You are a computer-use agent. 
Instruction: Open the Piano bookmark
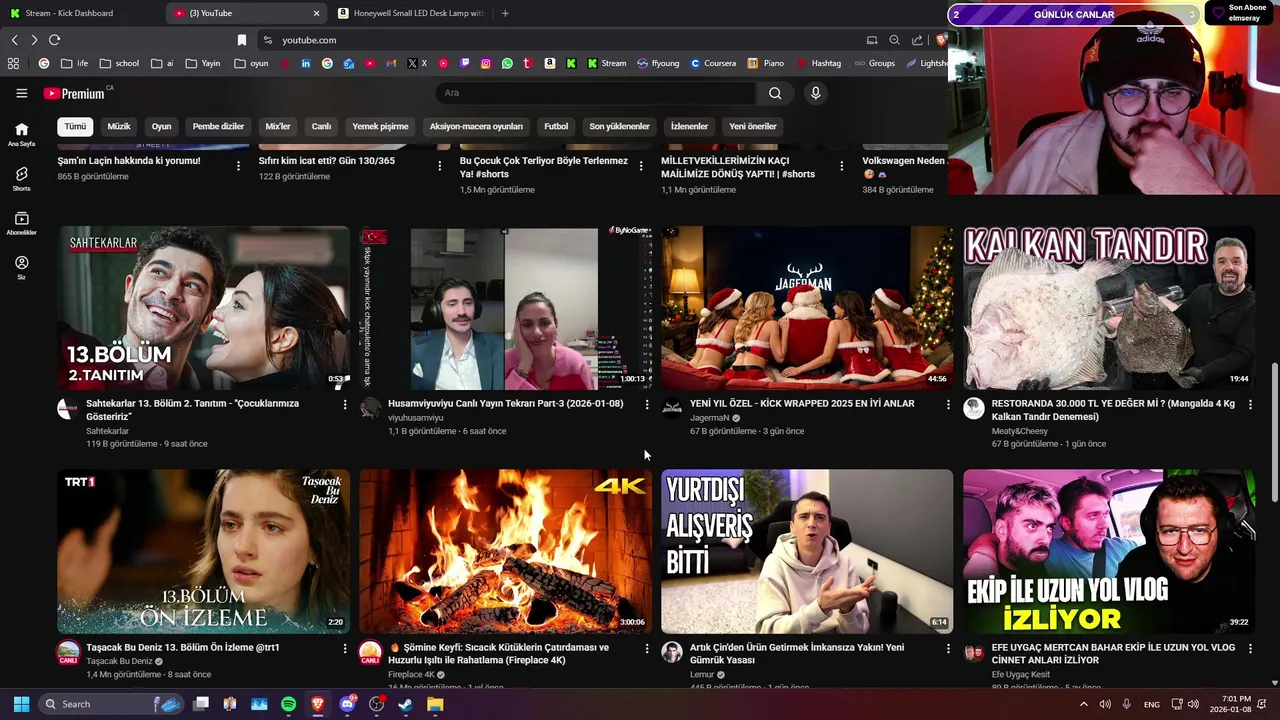766,63
